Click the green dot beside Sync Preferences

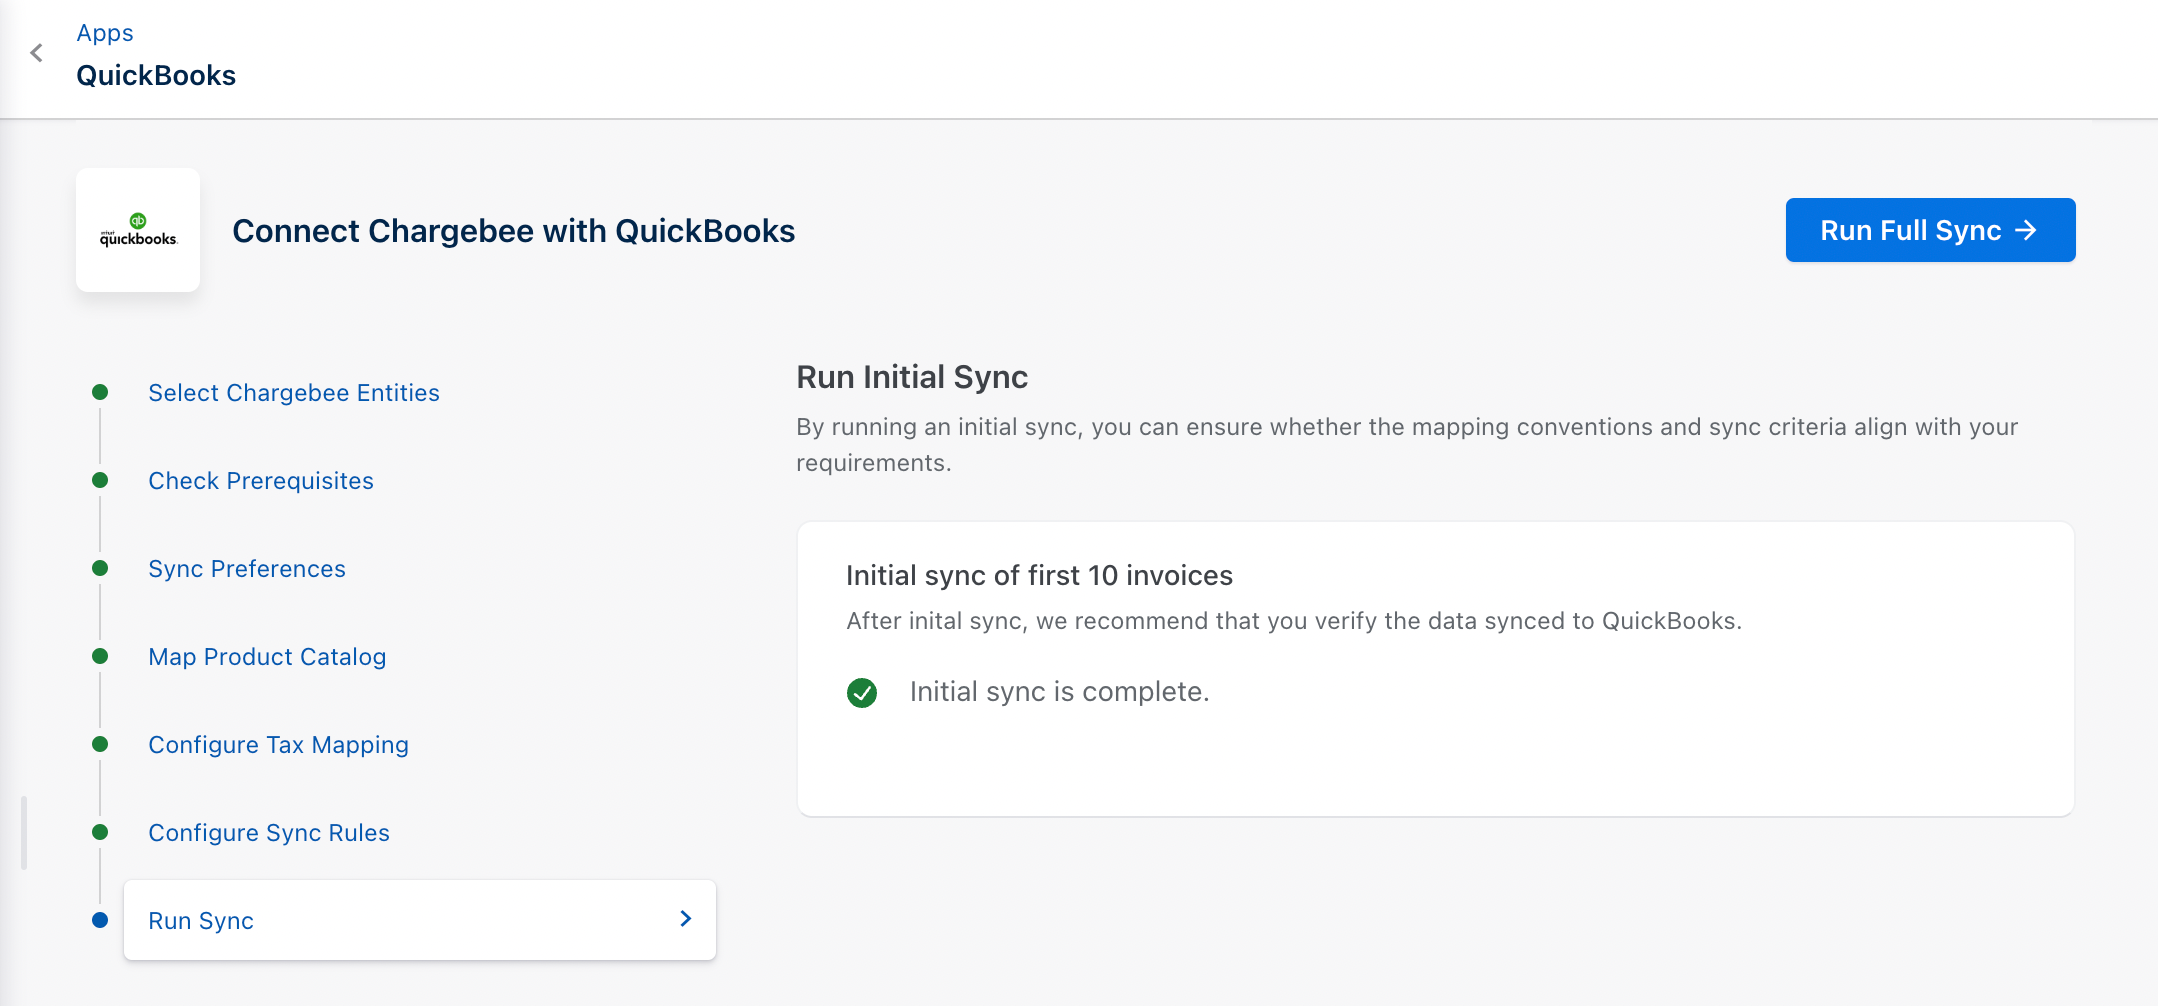[100, 568]
